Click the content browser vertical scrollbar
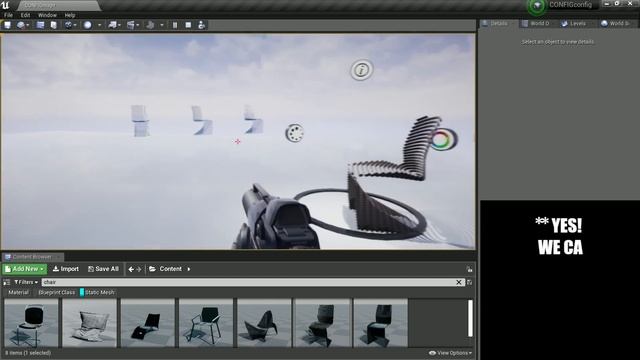The width and height of the screenshot is (640, 360). [470, 318]
